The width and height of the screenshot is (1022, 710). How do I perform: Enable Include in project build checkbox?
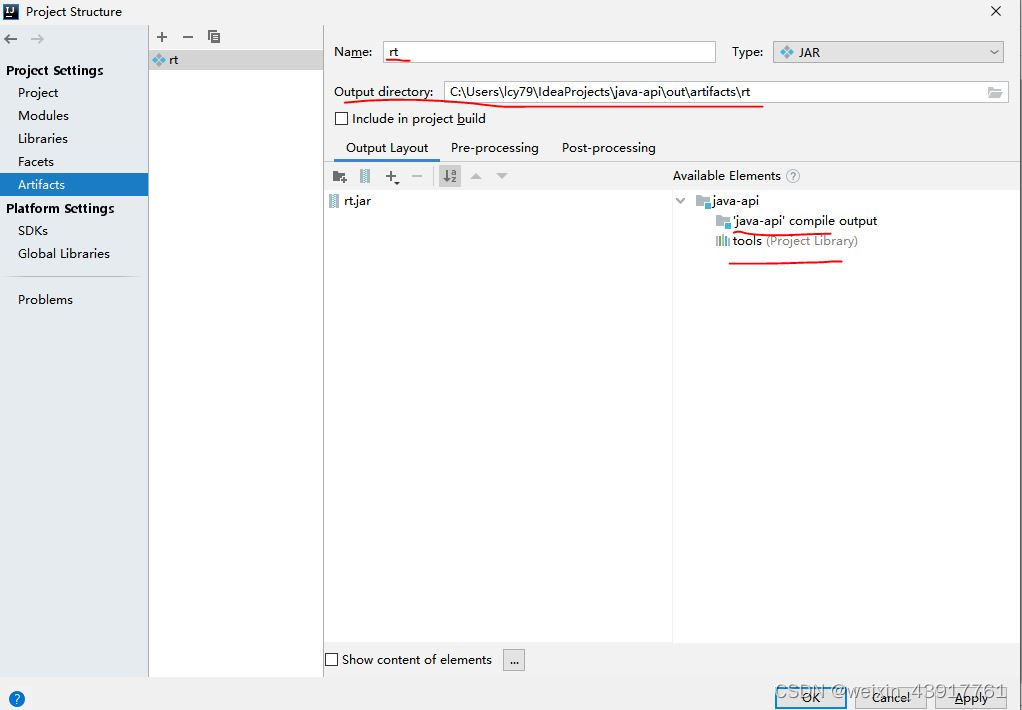pyautogui.click(x=341, y=119)
